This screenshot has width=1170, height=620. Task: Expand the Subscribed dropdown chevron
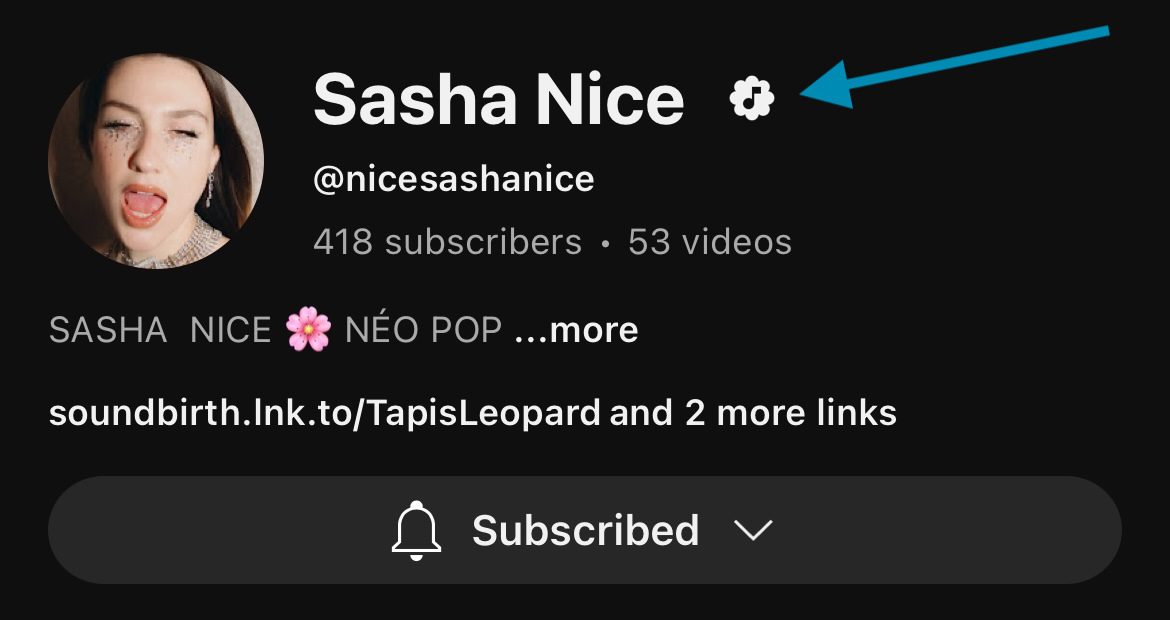click(x=753, y=530)
